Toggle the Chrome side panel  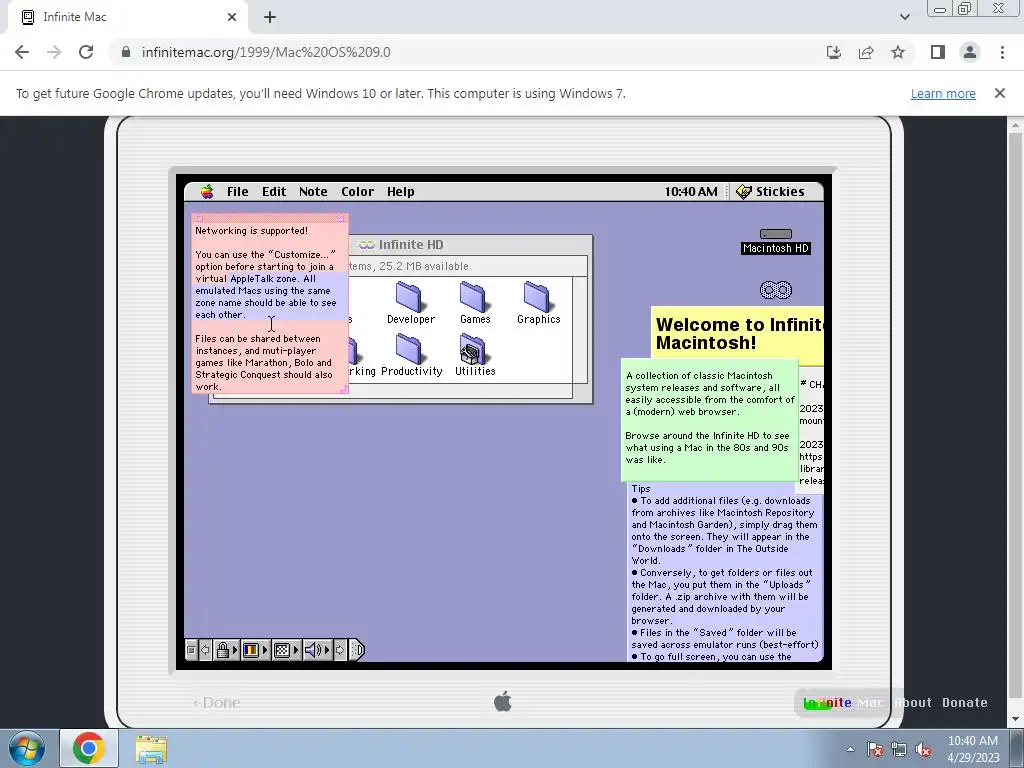[x=938, y=52]
